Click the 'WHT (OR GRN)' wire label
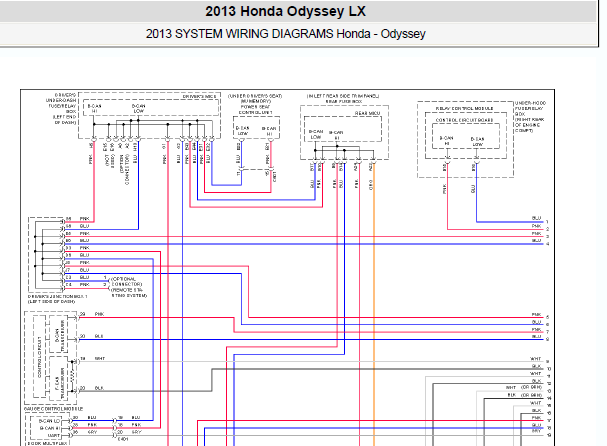This screenshot has height=446, width=607. (523, 387)
